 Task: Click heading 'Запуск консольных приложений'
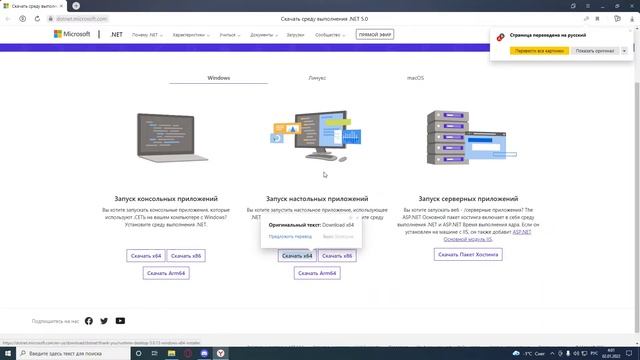coord(166,199)
